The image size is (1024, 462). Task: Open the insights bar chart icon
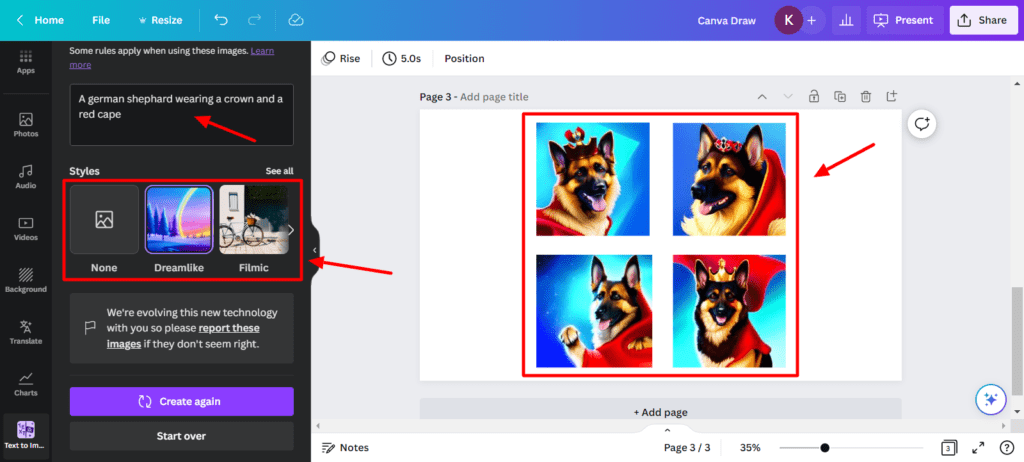point(846,20)
